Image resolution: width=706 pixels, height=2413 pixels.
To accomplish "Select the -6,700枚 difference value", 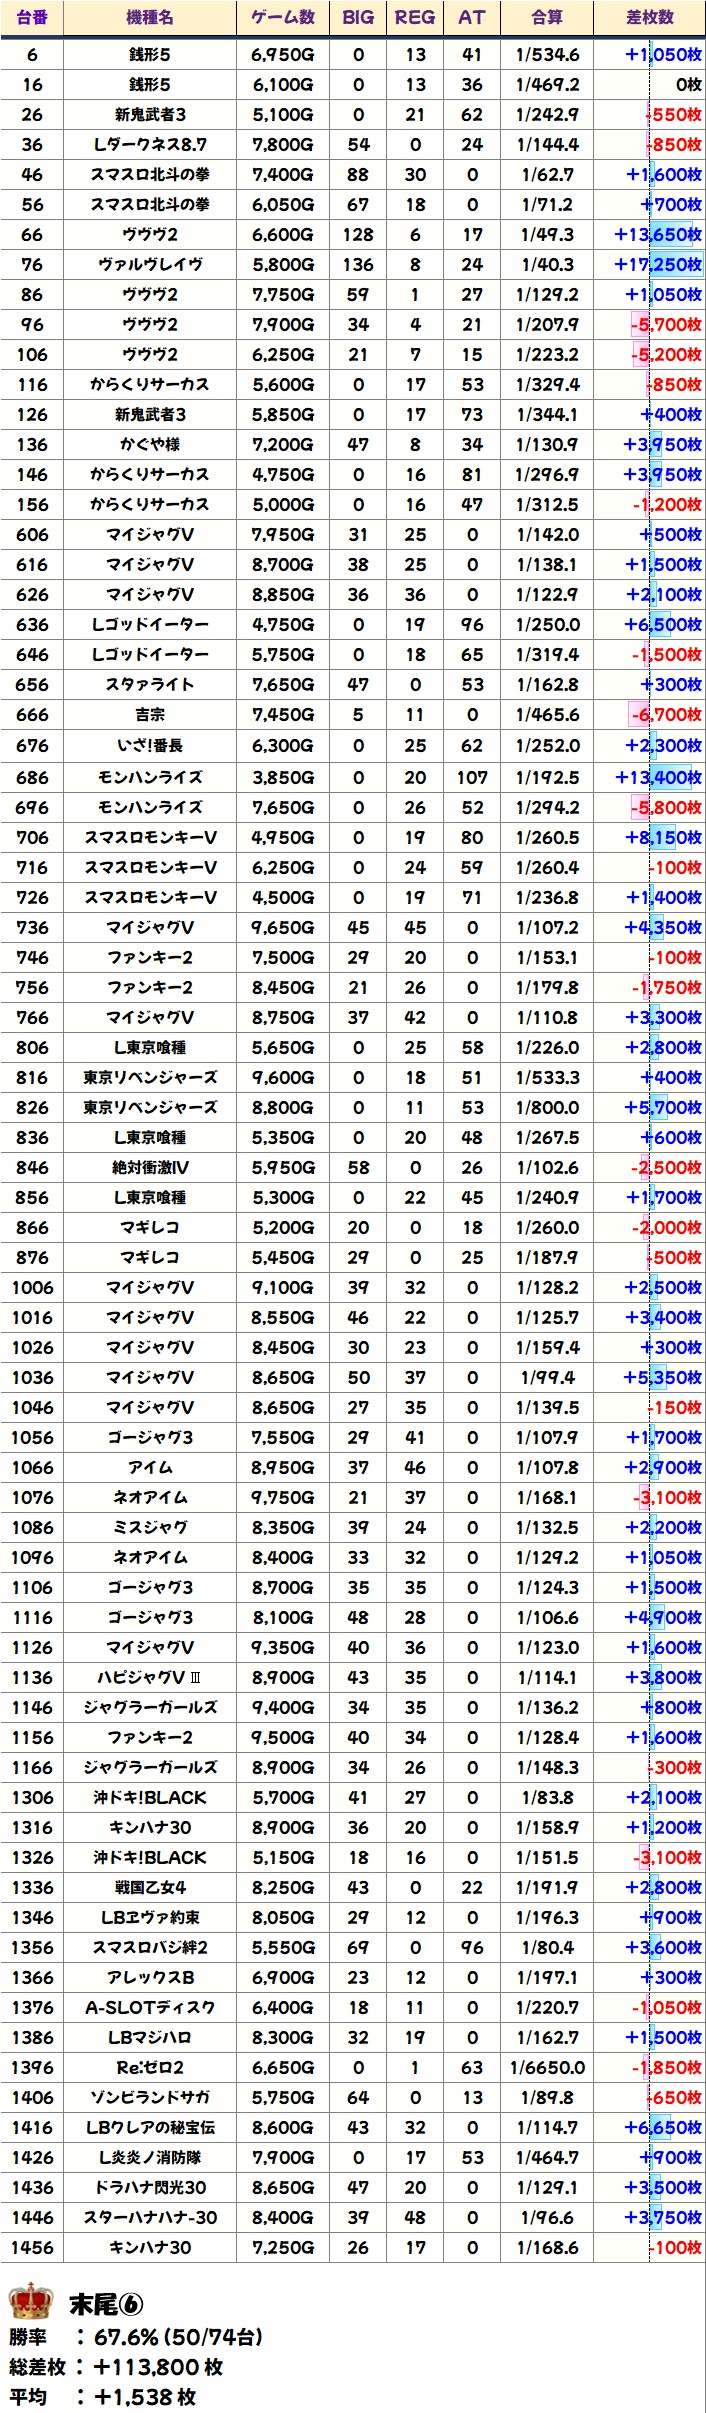I will point(665,715).
